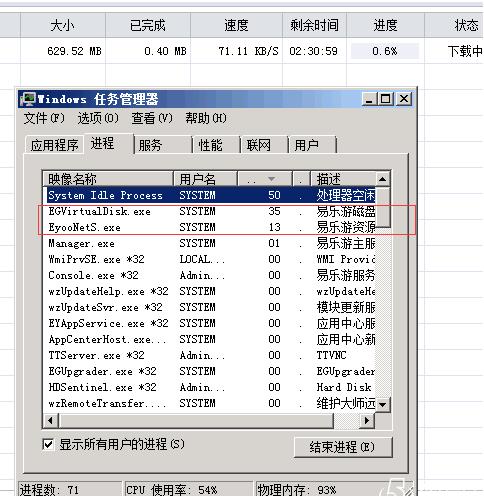Click the 结束进程(E) button
This screenshot has width=484, height=496.
pos(343,447)
